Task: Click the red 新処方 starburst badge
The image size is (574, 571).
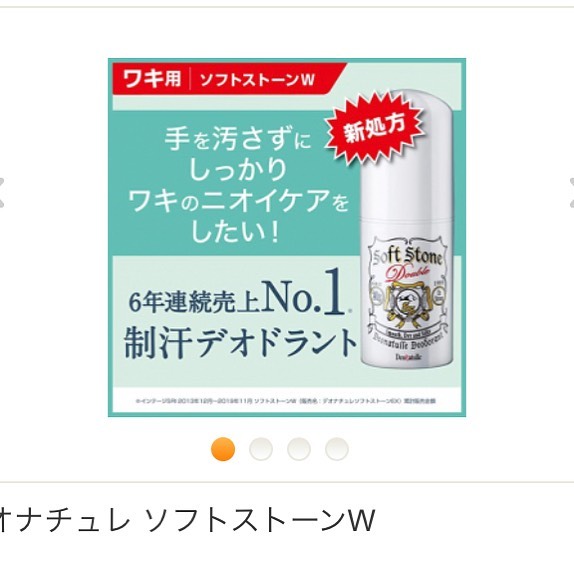Action: [x=374, y=129]
